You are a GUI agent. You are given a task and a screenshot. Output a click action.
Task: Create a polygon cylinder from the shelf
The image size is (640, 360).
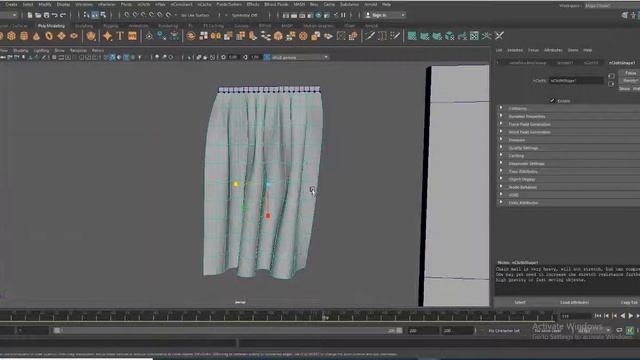[x=24, y=36]
